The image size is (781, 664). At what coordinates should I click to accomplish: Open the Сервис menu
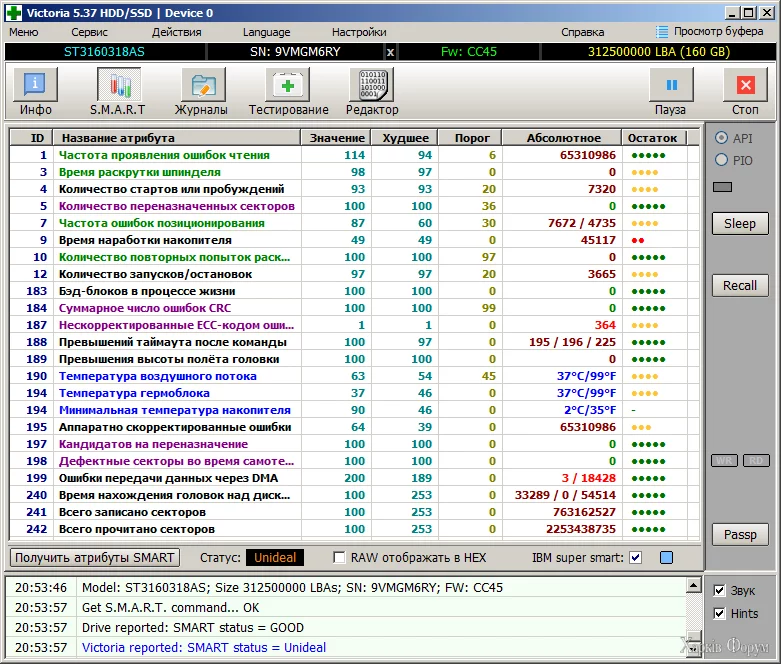[90, 32]
